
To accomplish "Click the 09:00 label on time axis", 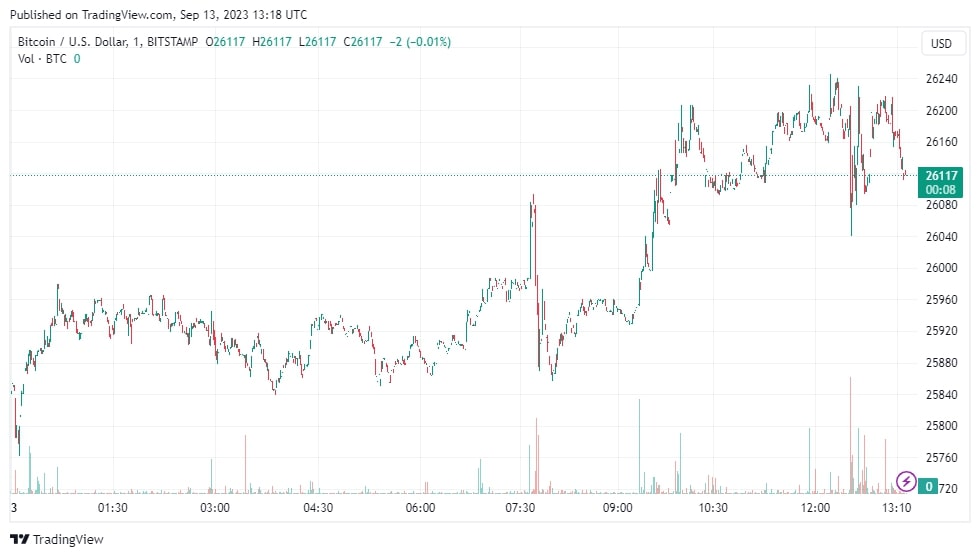I will coord(618,508).
